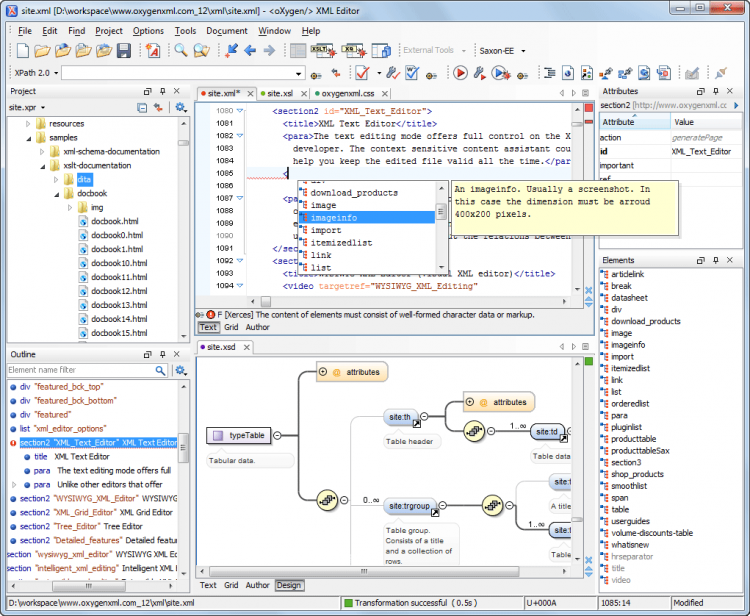The image size is (750, 616).
Task: Collapse the typeTable node in schema diagram
Action: [277, 435]
